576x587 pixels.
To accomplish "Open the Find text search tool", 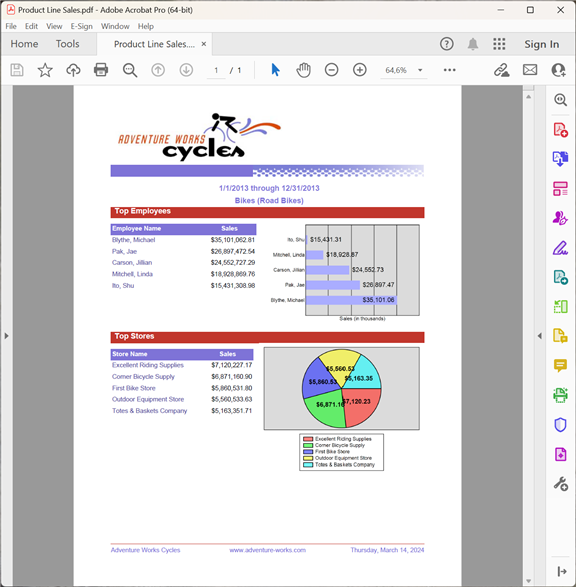I will 130,70.
